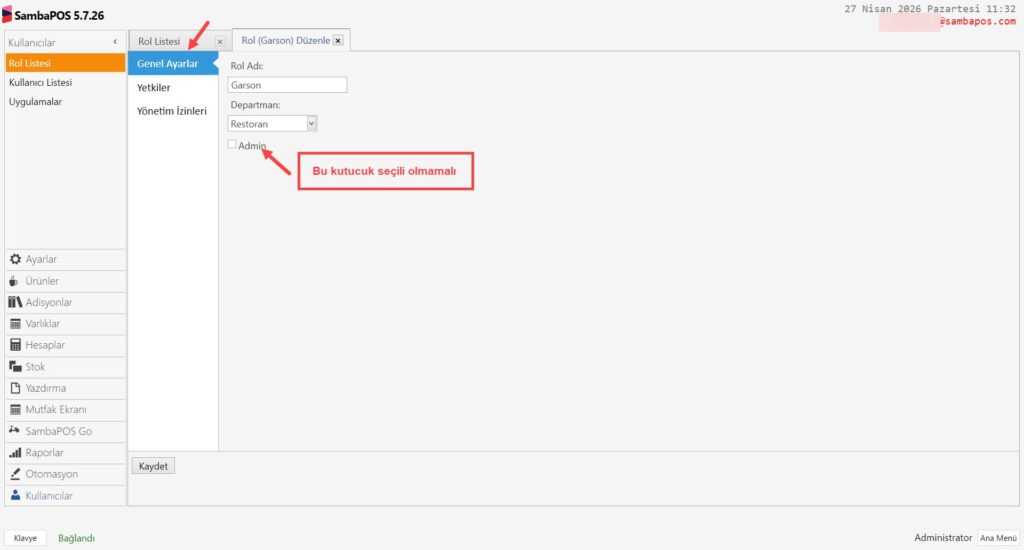
Task: Open the Yönetim İzinleri section
Action: coord(172,111)
